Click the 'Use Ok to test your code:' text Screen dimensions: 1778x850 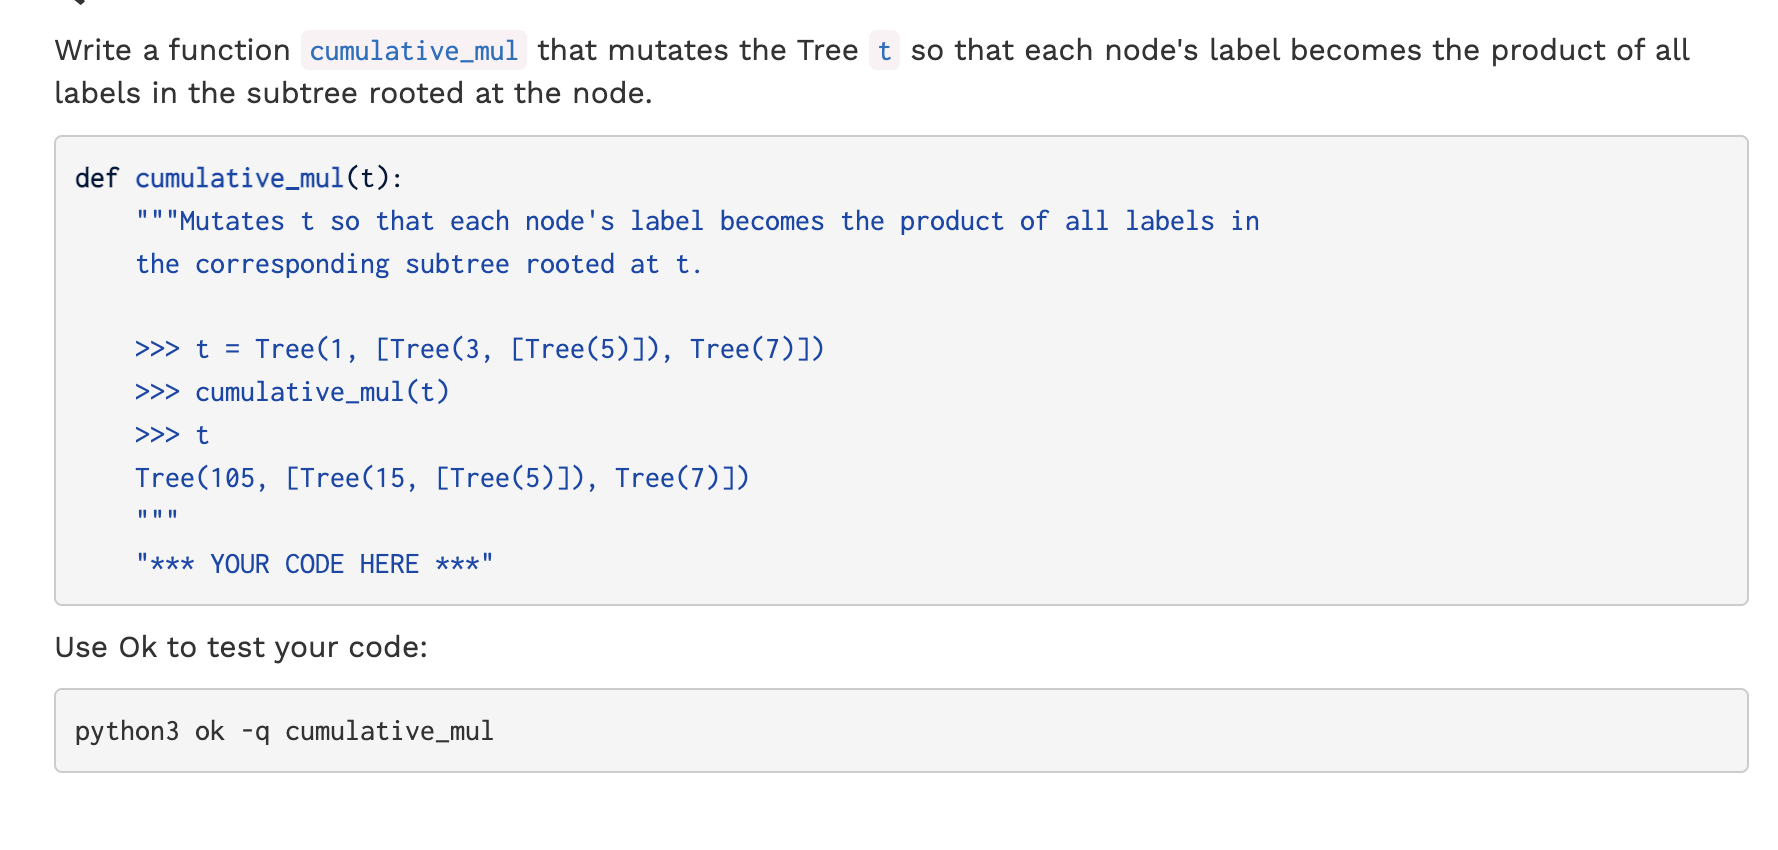pos(241,647)
